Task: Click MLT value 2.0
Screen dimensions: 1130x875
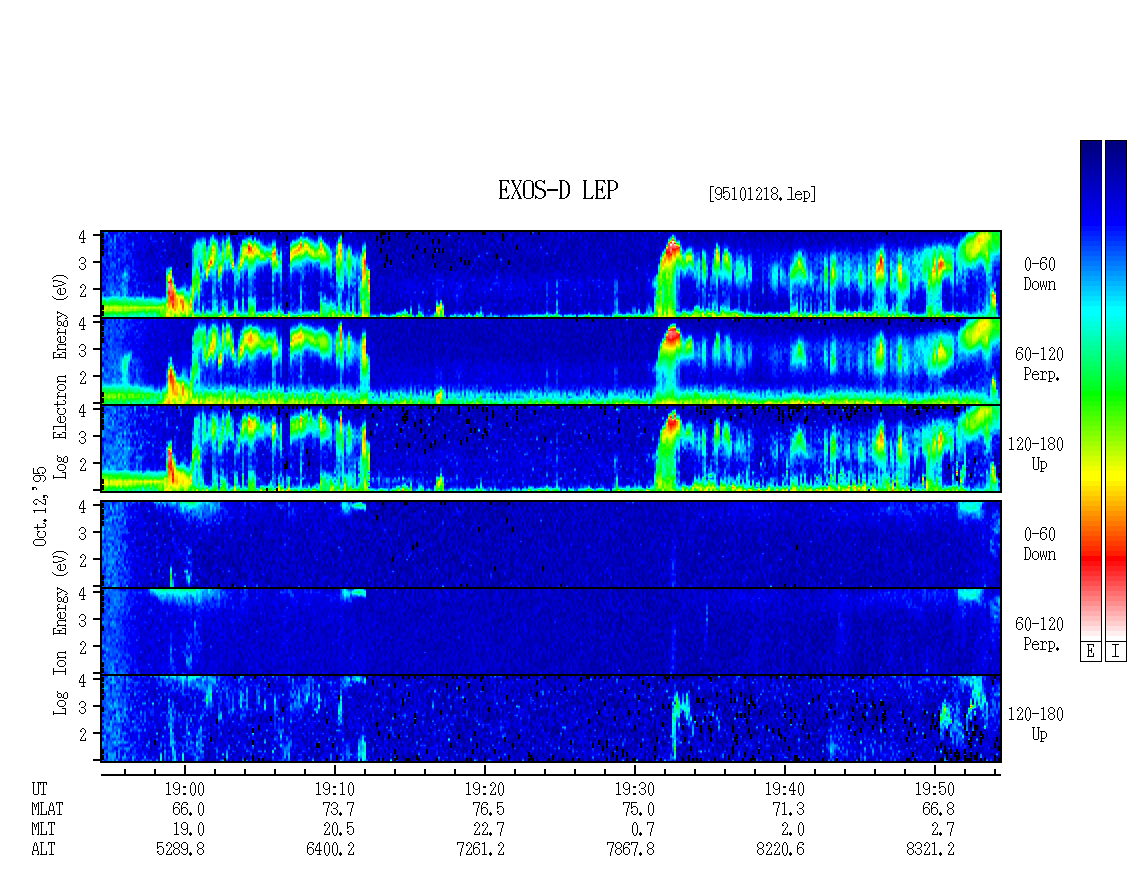Action: click(792, 830)
